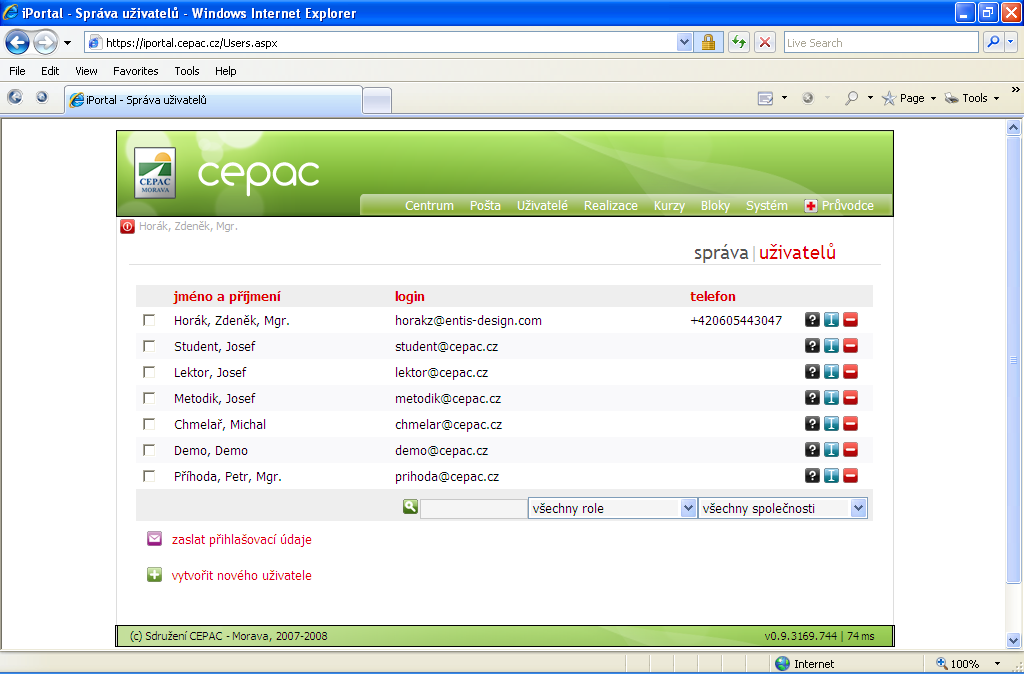Open help icon for Lektor, Josef row
Viewport: 1024px width, 674px height.
point(812,372)
